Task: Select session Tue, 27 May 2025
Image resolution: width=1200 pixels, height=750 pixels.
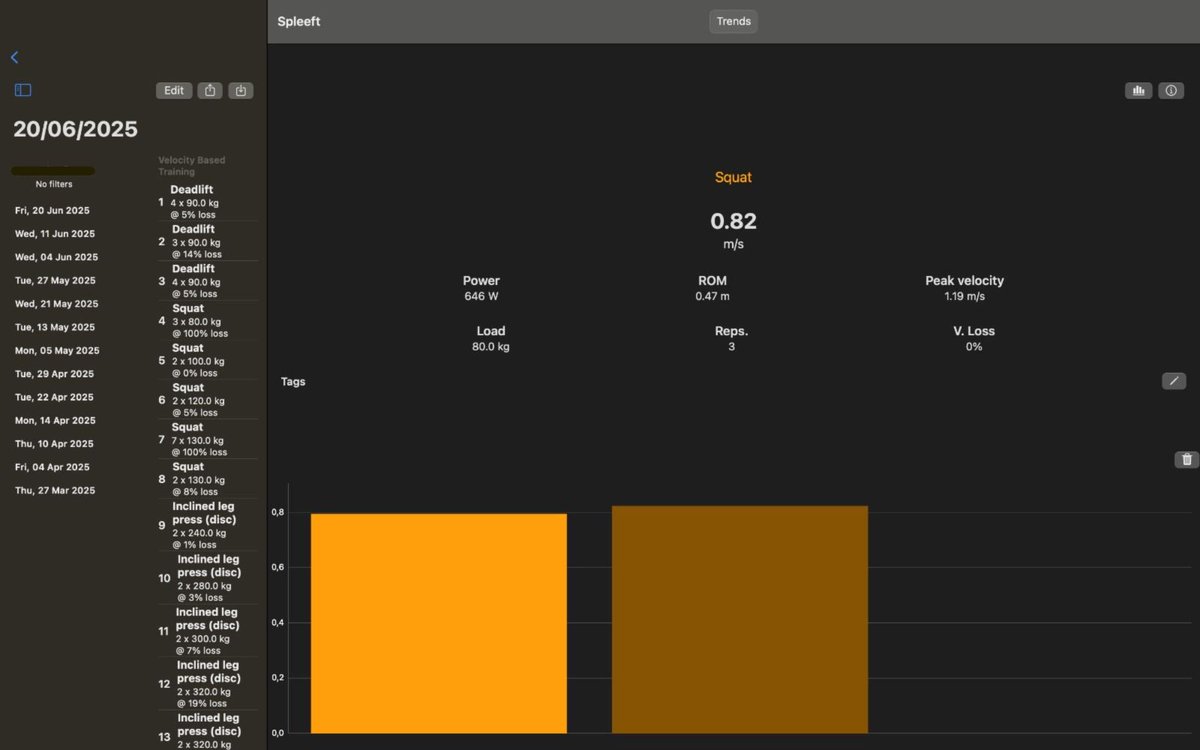Action: click(x=55, y=281)
